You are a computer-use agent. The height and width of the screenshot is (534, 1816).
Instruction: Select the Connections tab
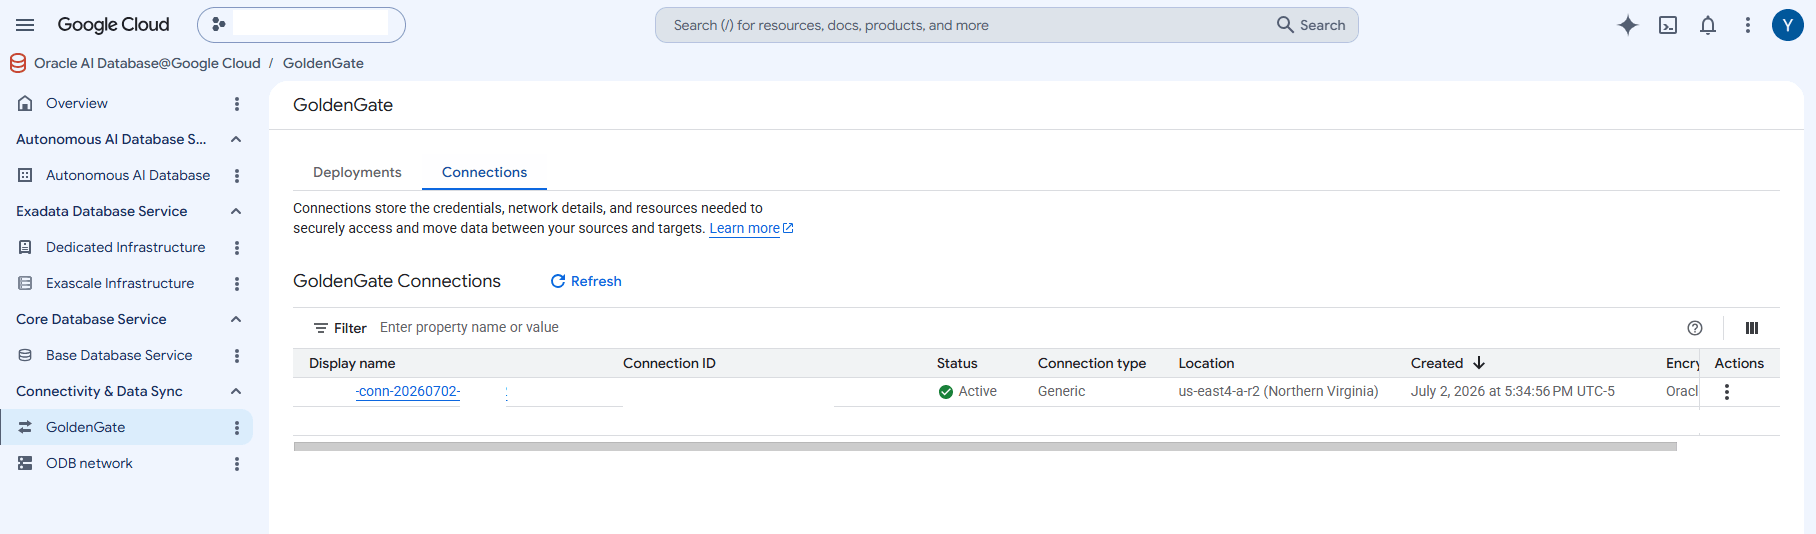pyautogui.click(x=484, y=172)
